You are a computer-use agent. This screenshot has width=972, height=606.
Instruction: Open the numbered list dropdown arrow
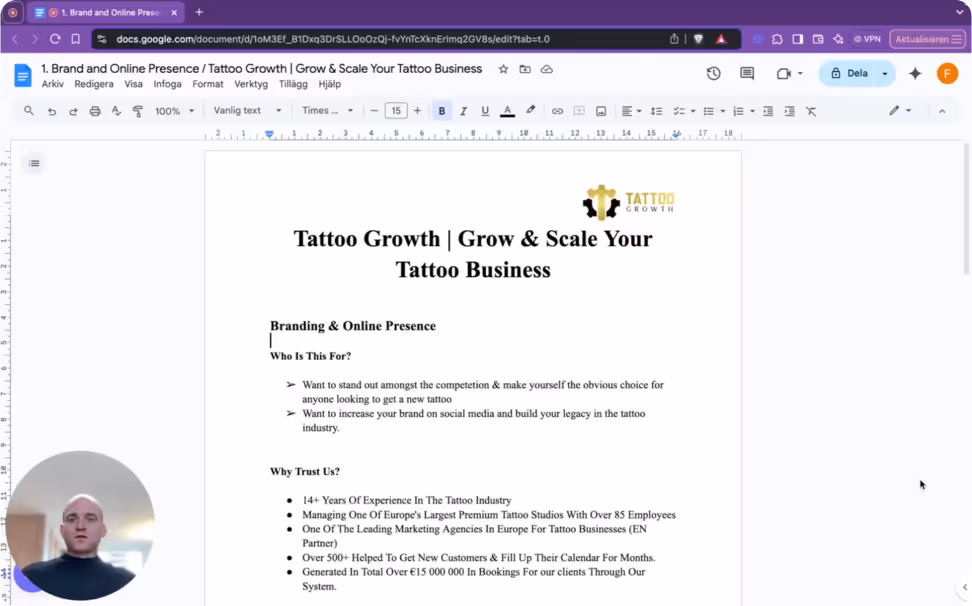pos(753,112)
